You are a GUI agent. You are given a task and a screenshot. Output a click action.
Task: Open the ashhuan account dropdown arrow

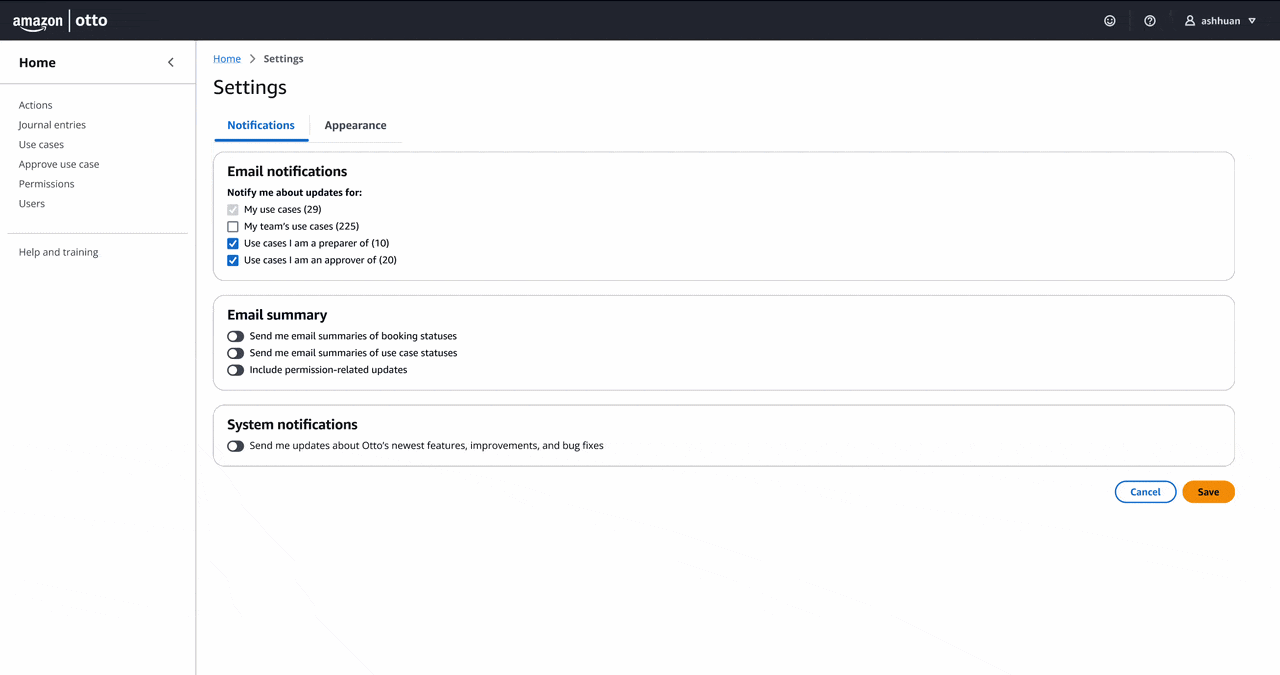coord(1252,21)
